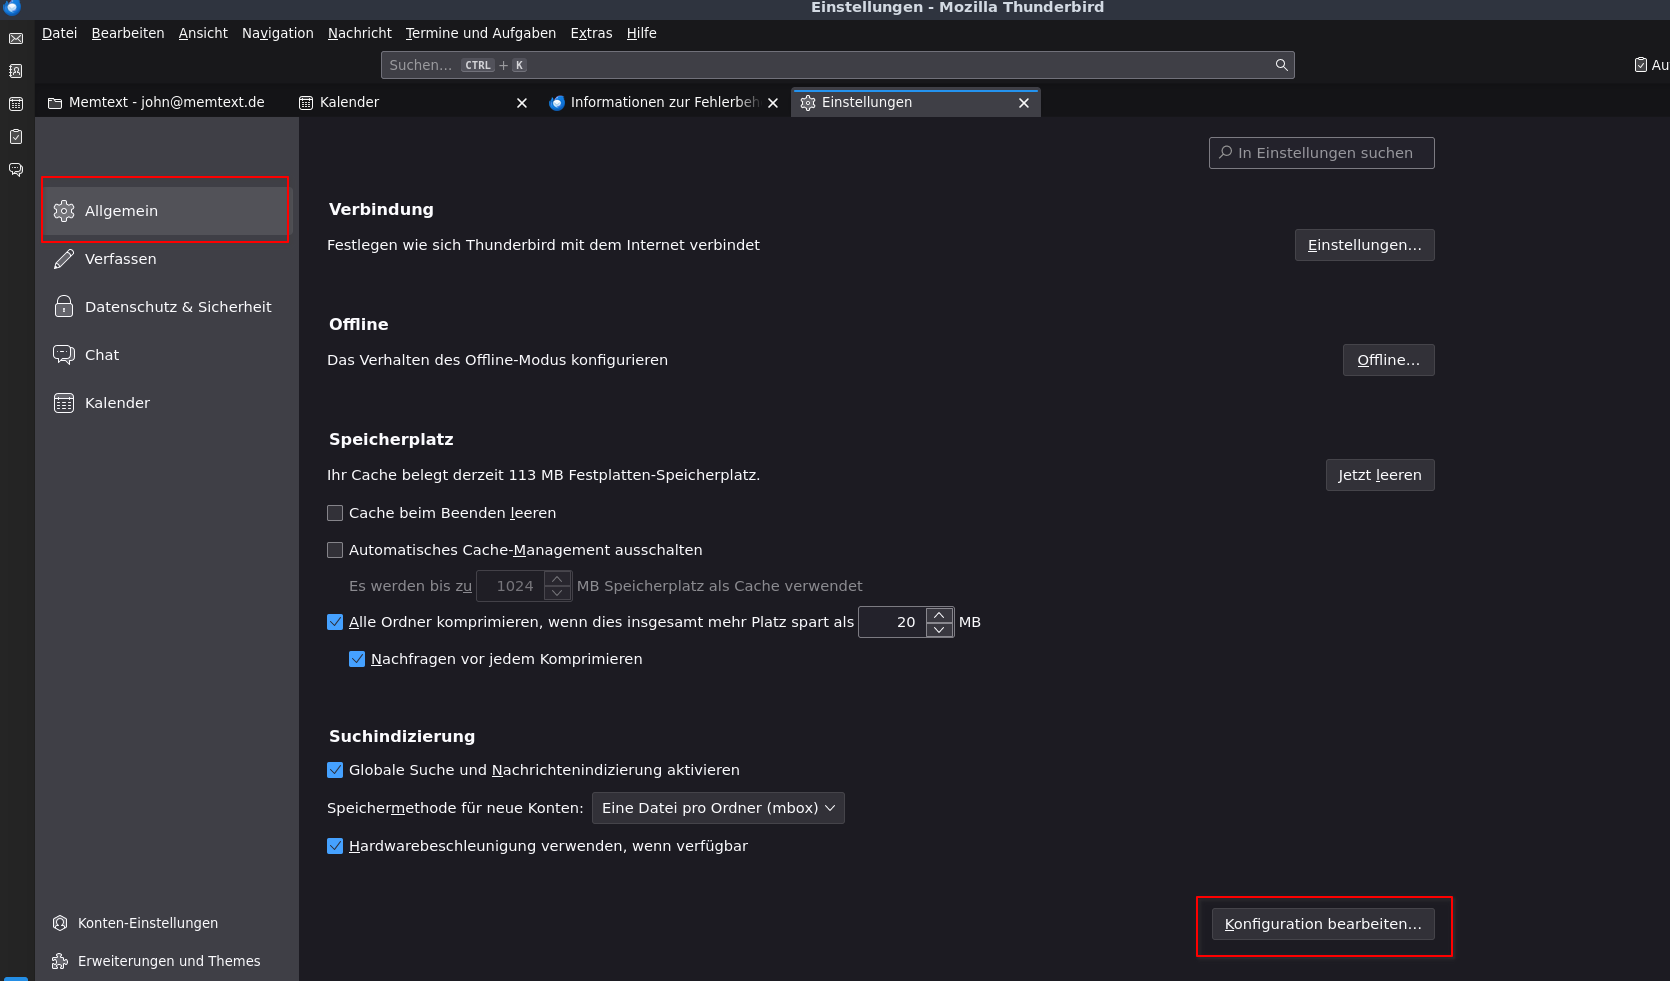Click the Verbindung Einstellungen... button
1670x981 pixels.
click(1364, 245)
